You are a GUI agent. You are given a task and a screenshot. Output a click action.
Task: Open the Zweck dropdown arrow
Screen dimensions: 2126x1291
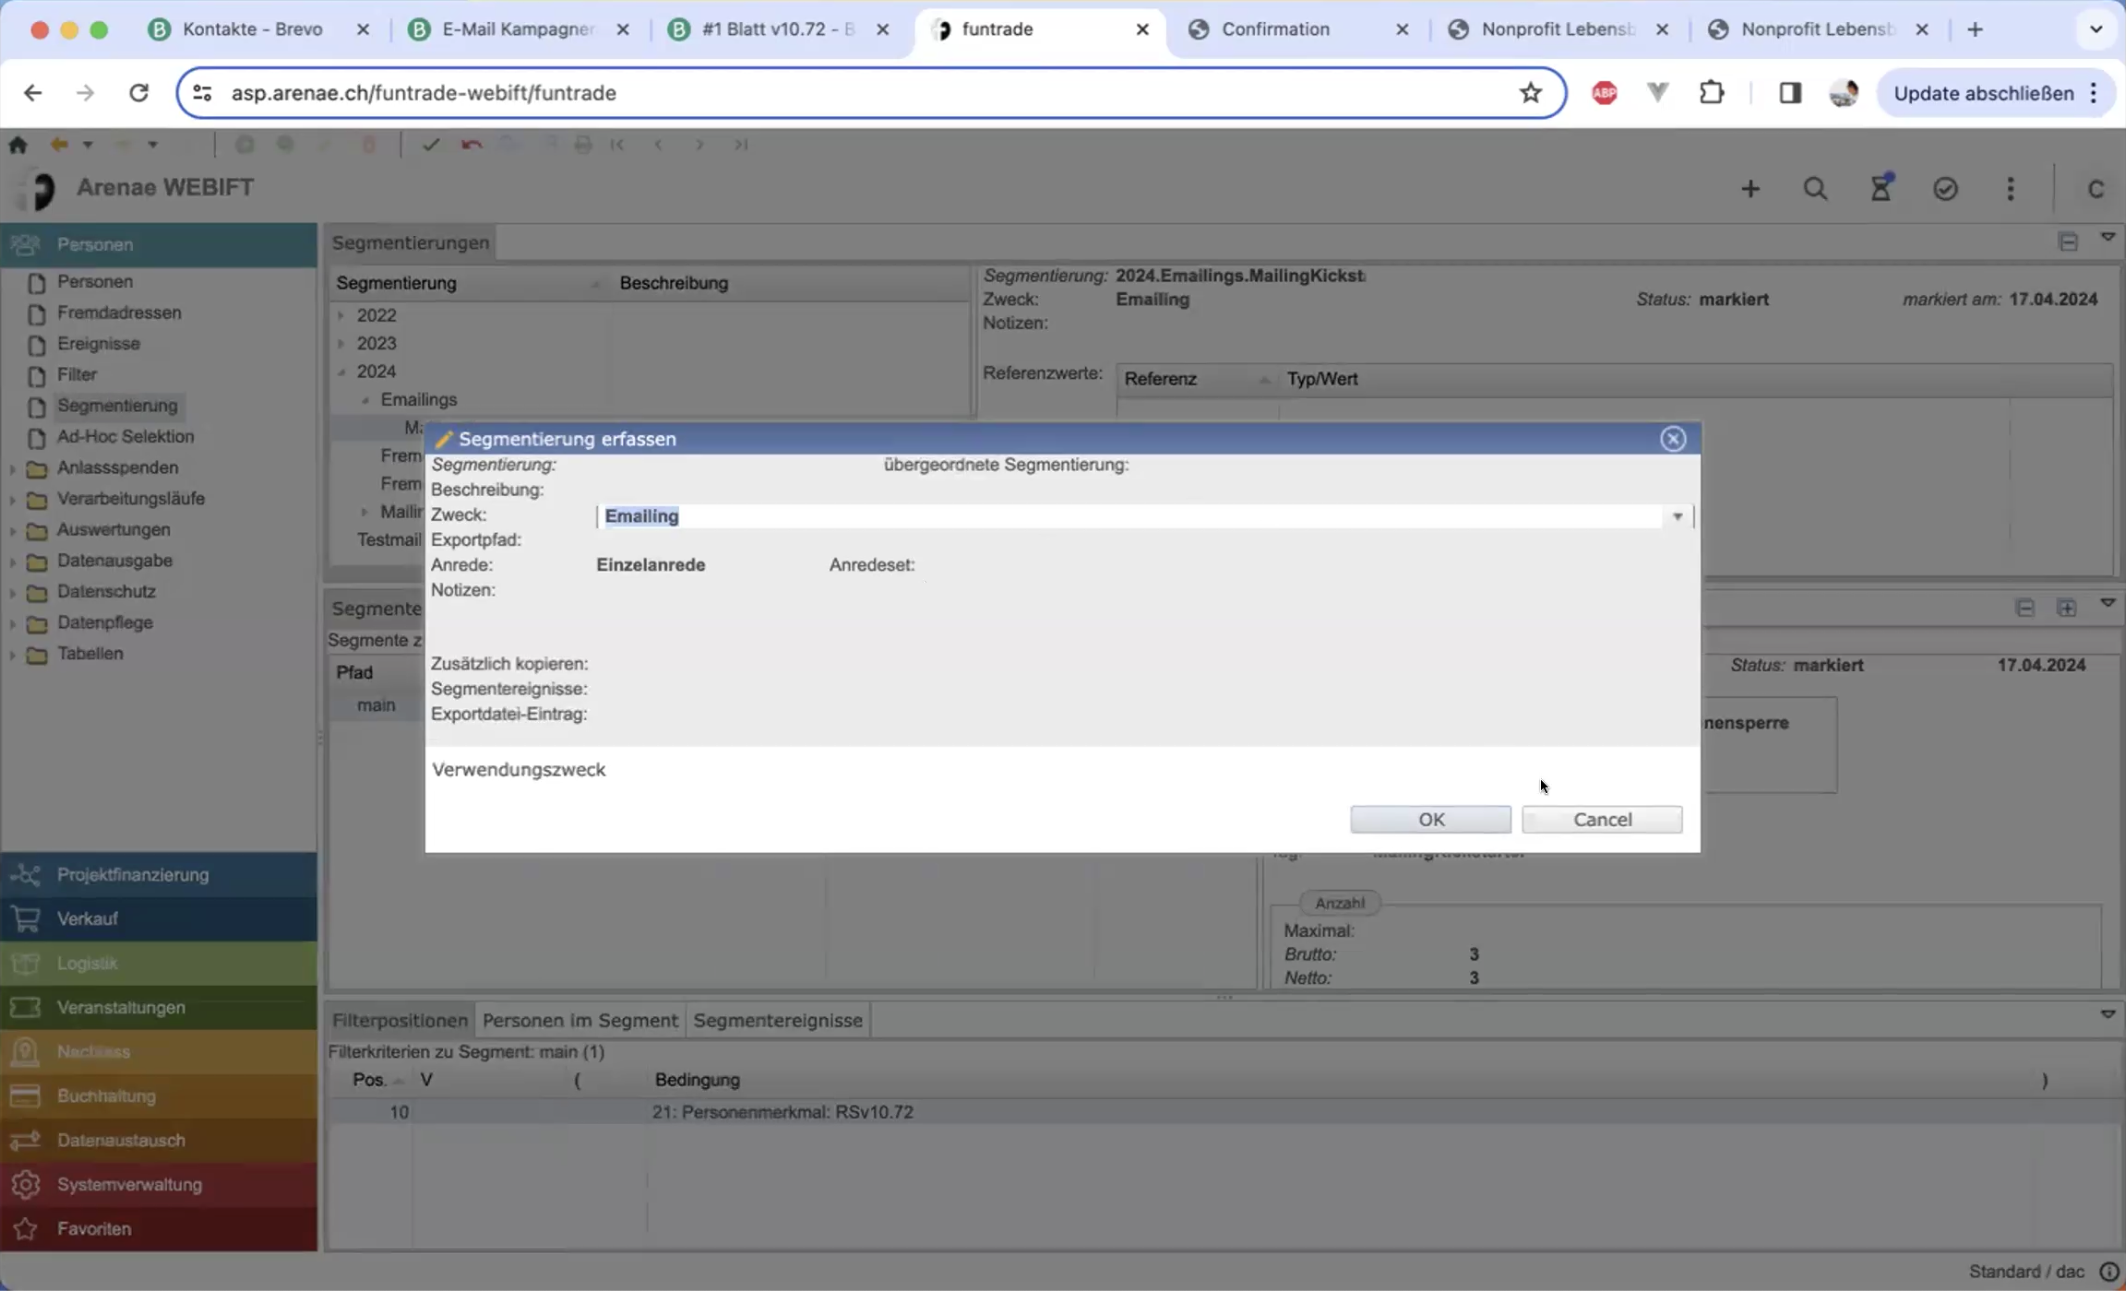click(x=1677, y=517)
